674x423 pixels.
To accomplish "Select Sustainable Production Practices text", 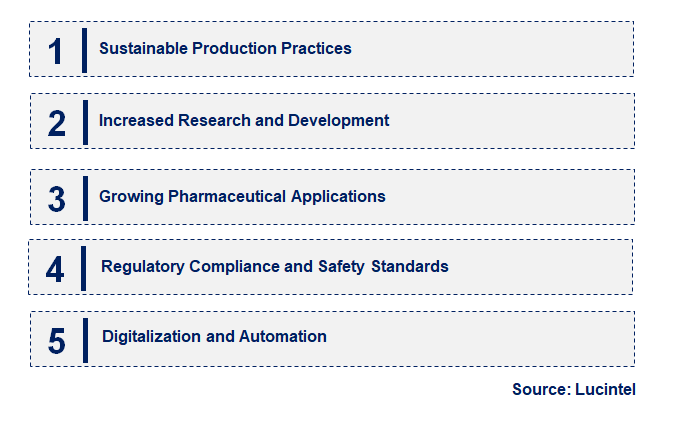I will point(225,48).
